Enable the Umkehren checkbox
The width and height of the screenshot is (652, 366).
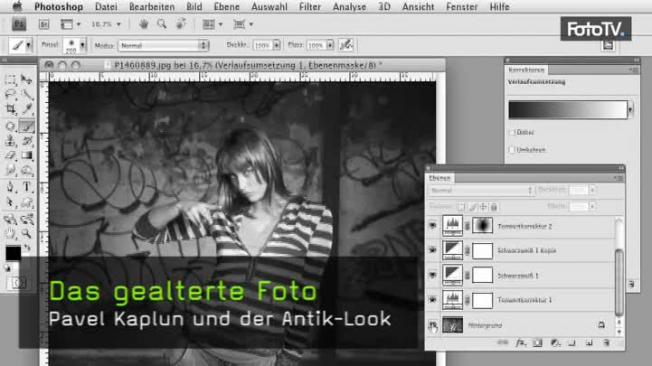pos(512,150)
